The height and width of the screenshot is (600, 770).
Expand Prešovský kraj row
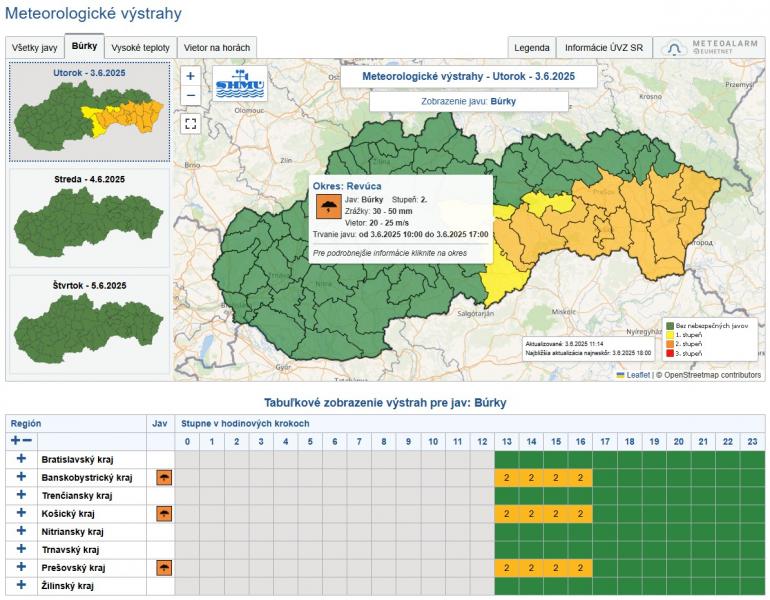(21, 567)
